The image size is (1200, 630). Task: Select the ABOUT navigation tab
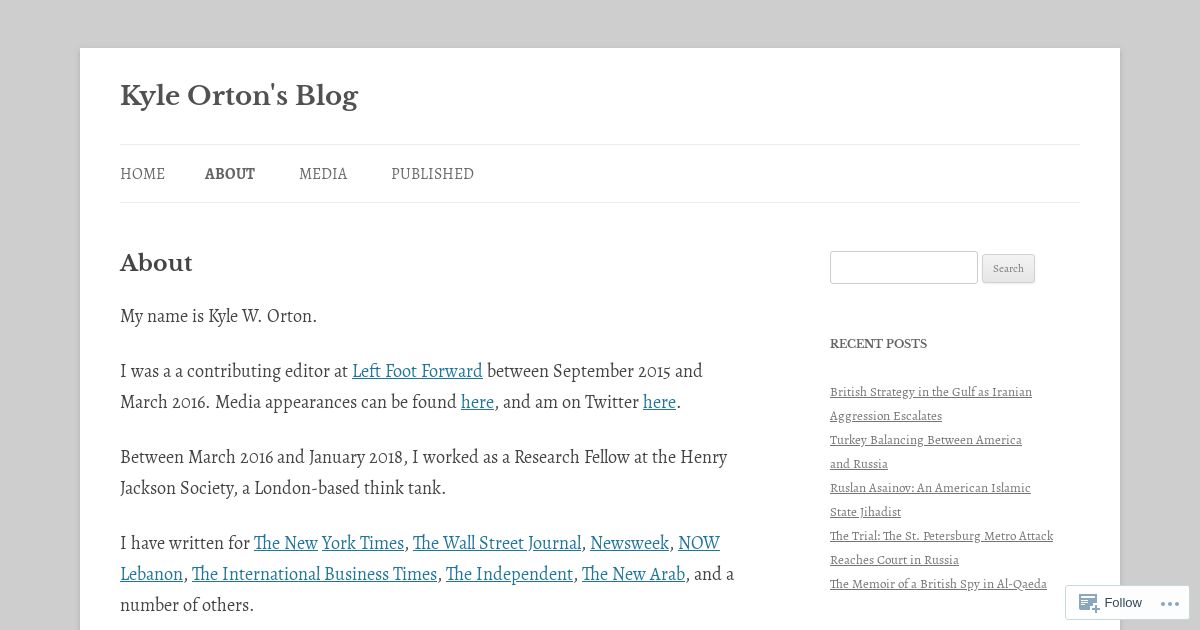pos(230,174)
